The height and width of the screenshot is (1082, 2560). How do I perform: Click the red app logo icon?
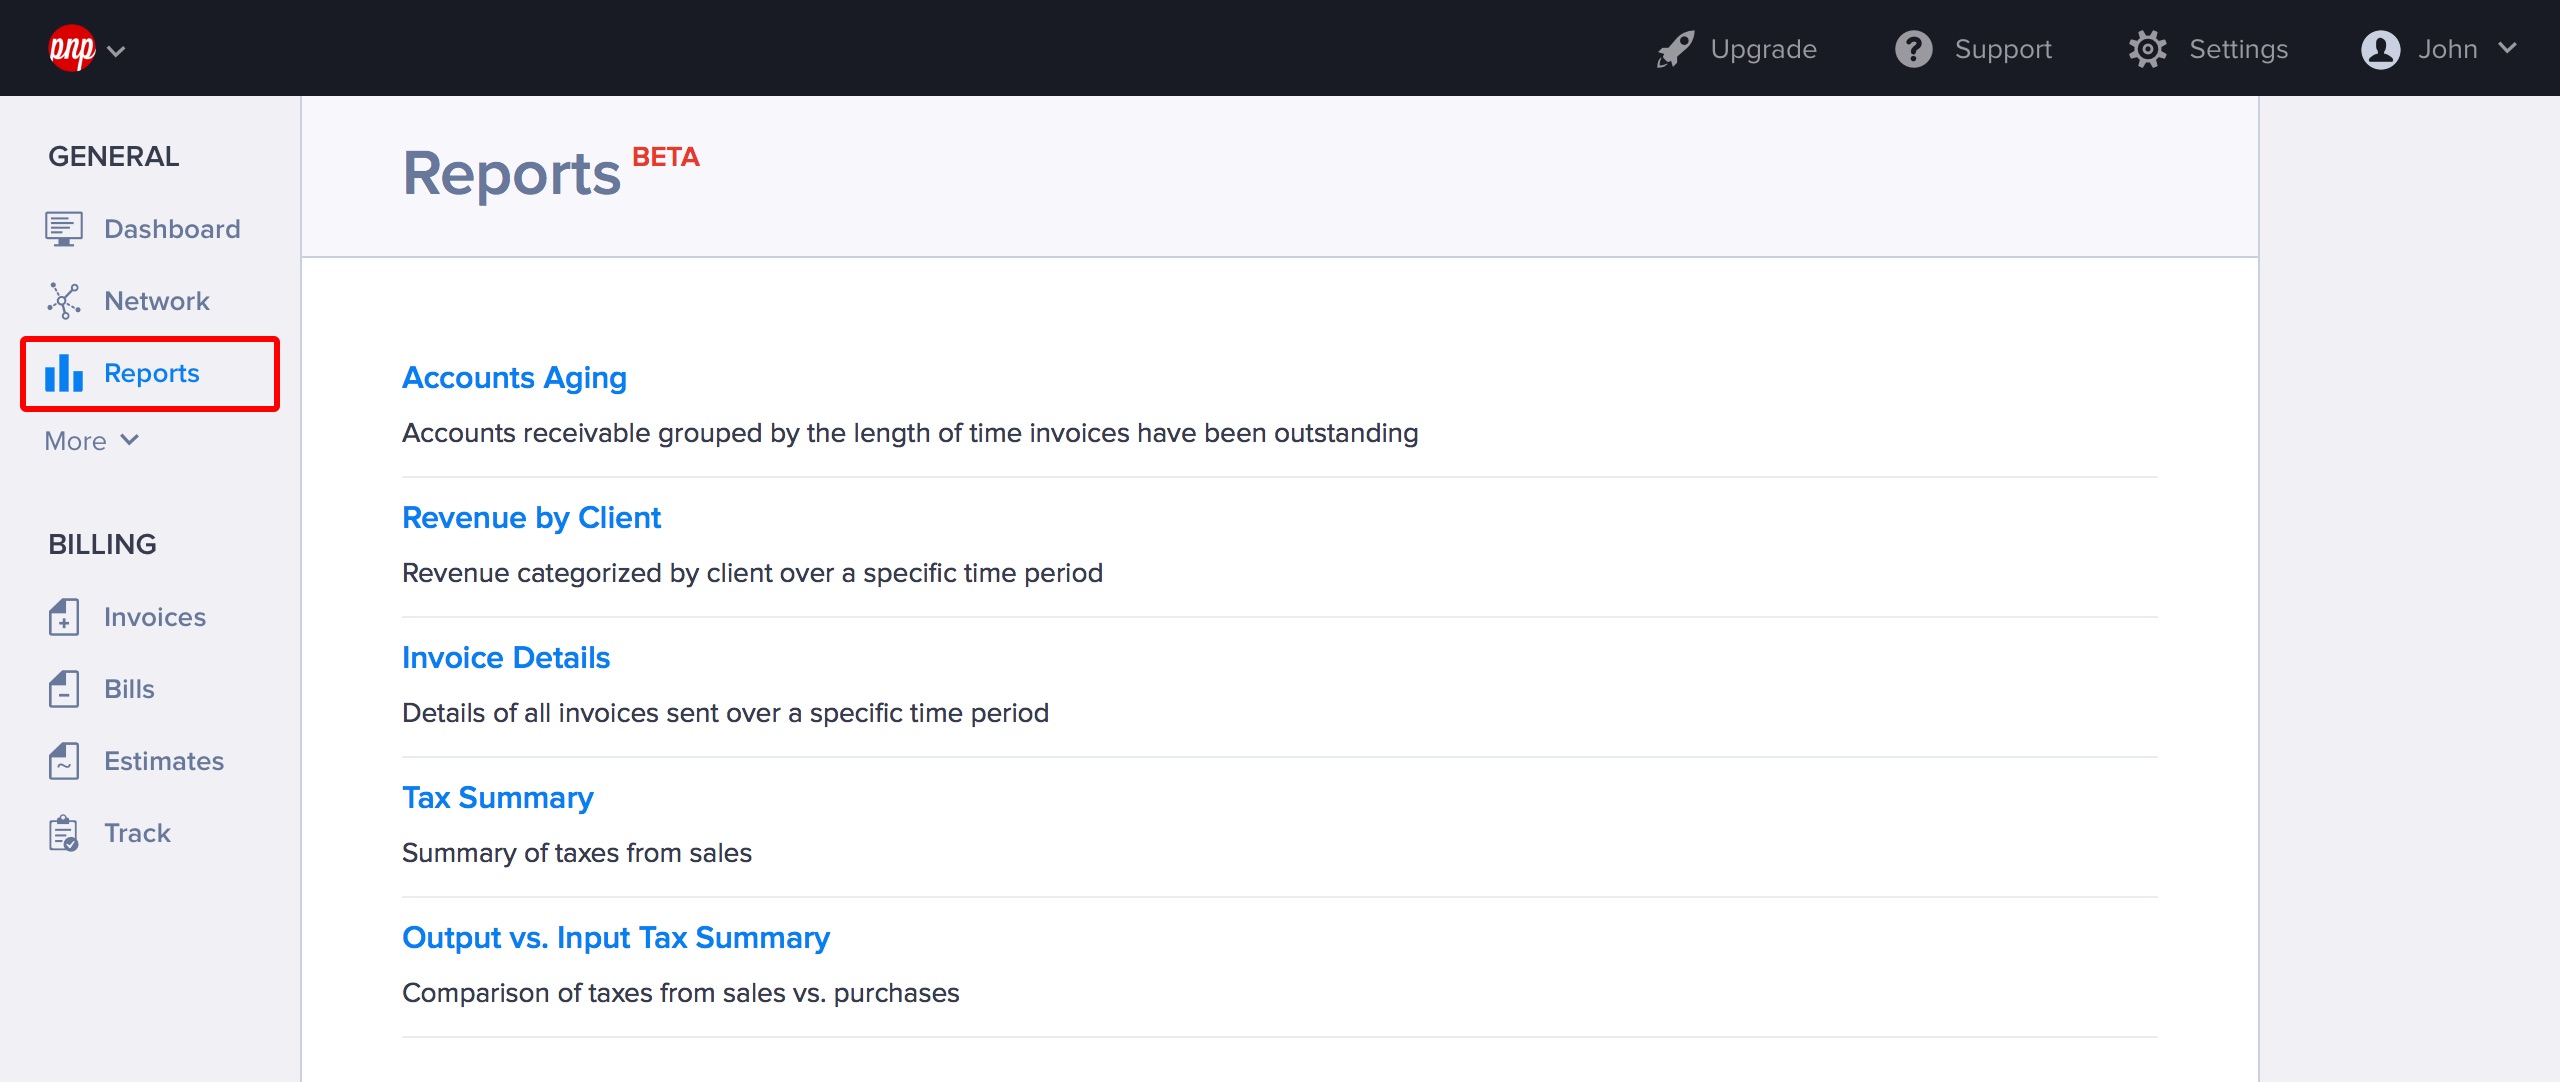pos(71,48)
